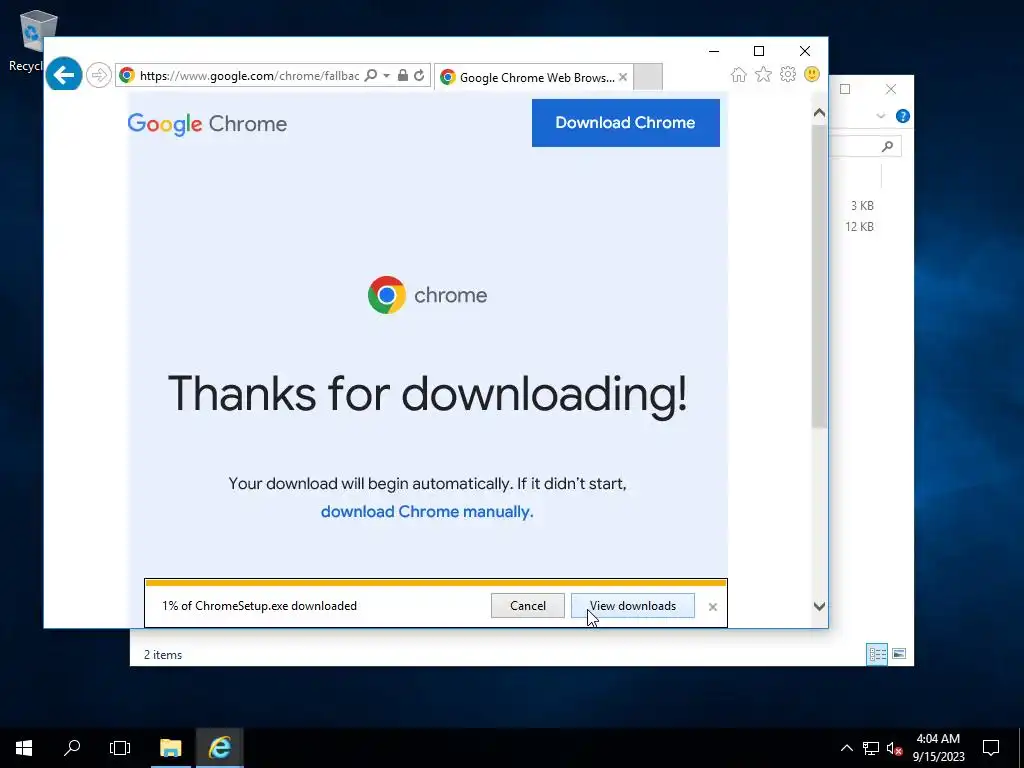The height and width of the screenshot is (768, 1024).
Task: Show hidden system tray icons
Action: click(846, 748)
